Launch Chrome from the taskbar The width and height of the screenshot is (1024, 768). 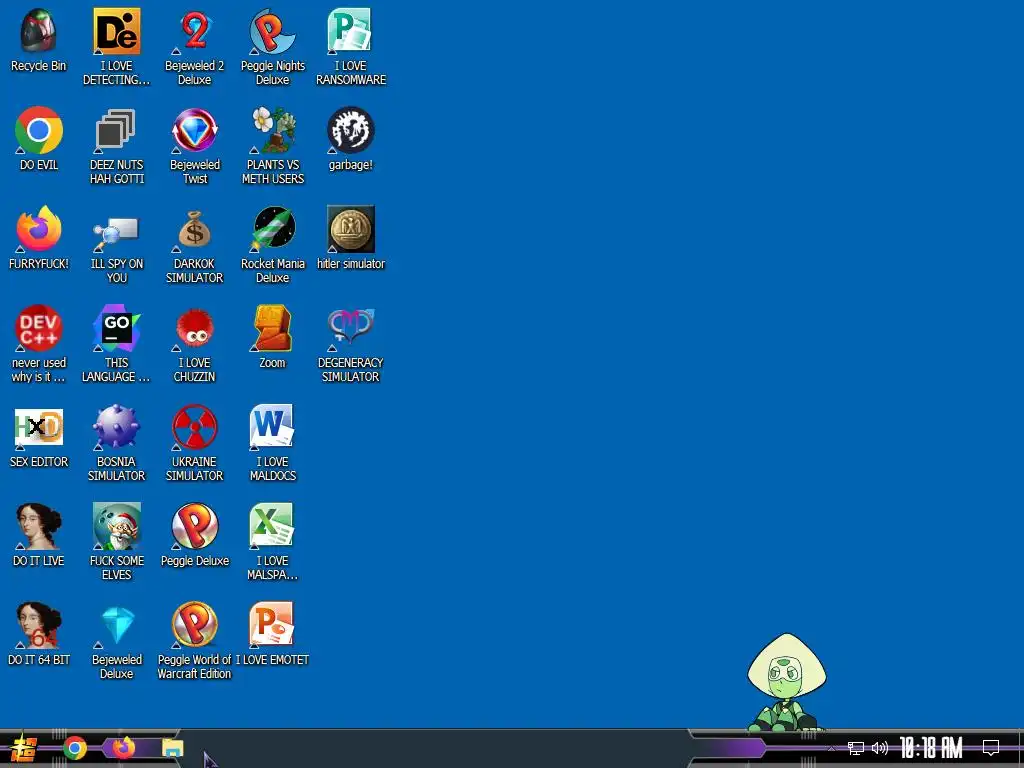(74, 748)
